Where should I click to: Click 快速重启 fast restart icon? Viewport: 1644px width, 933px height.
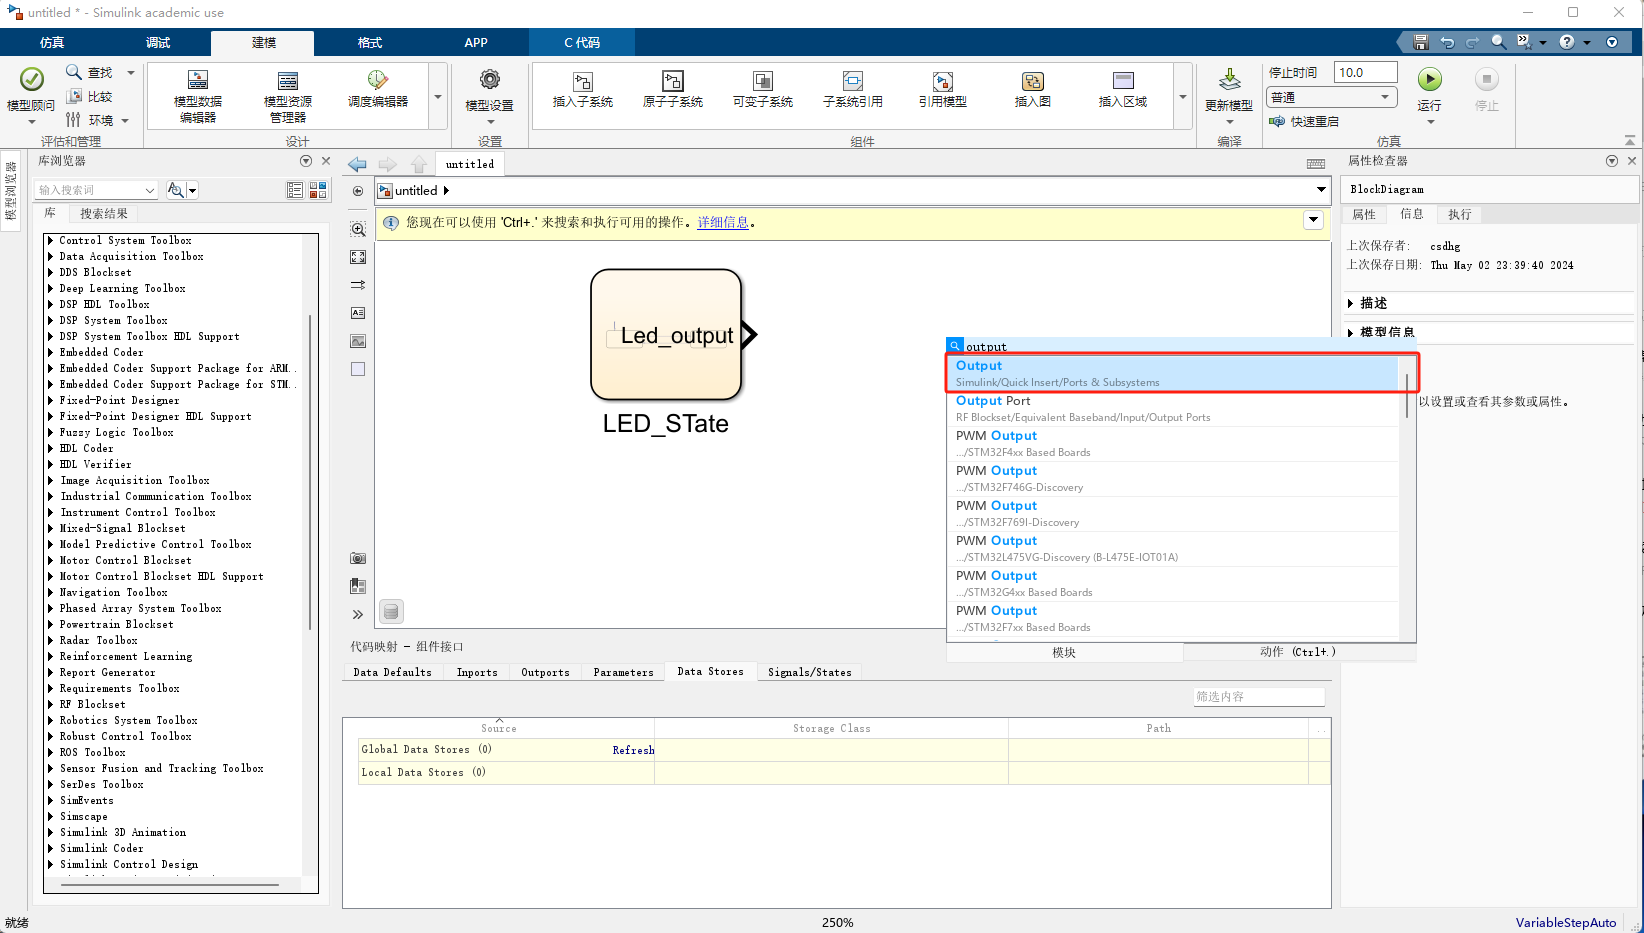(1277, 121)
